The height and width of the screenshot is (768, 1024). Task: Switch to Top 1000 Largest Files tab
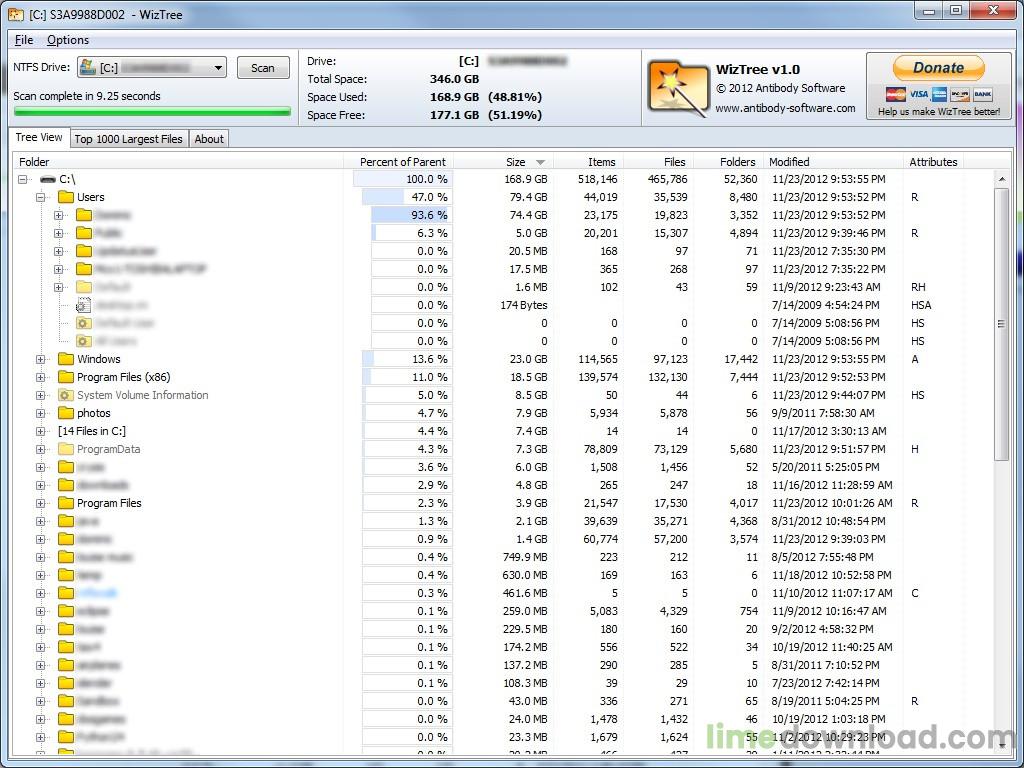coord(128,139)
